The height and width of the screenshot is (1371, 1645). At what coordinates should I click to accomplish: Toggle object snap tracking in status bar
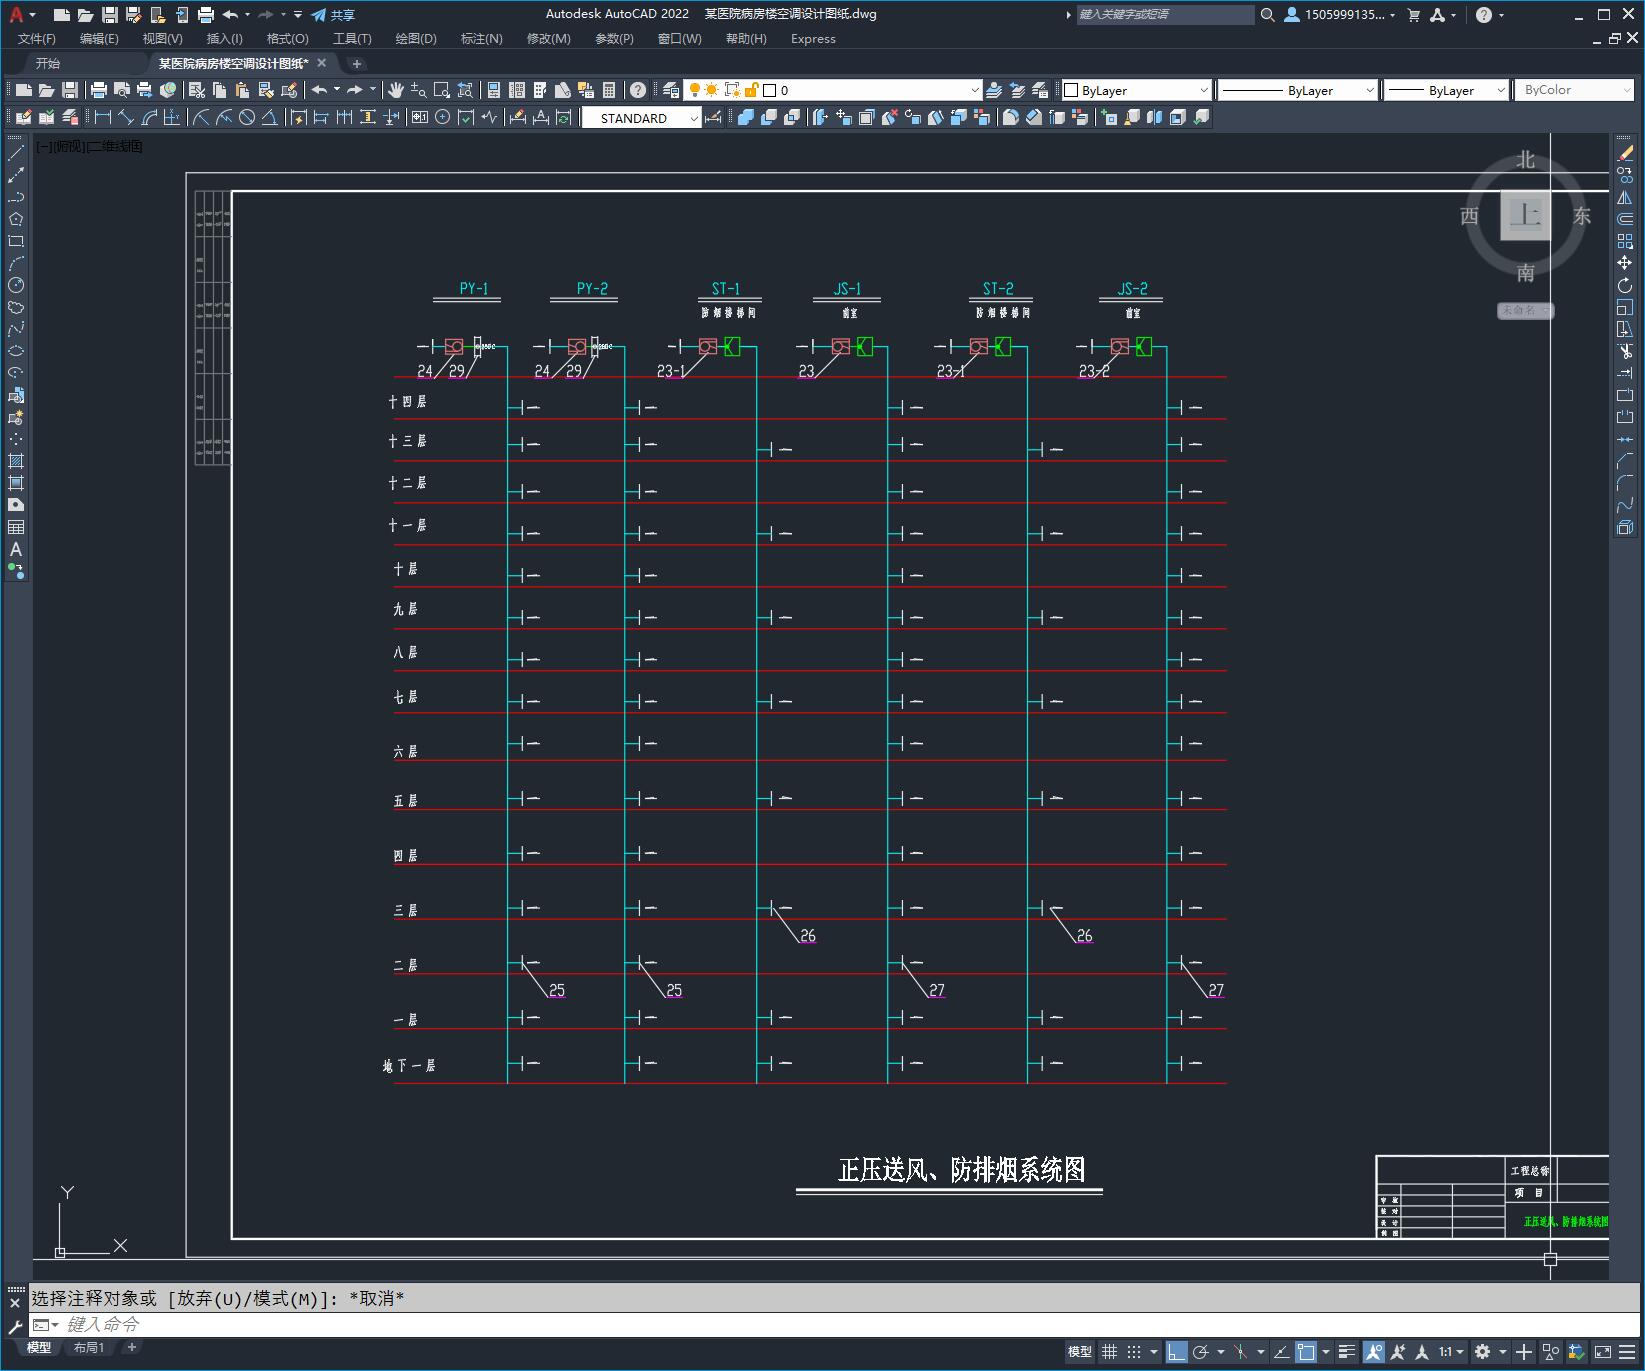(x=1281, y=1352)
